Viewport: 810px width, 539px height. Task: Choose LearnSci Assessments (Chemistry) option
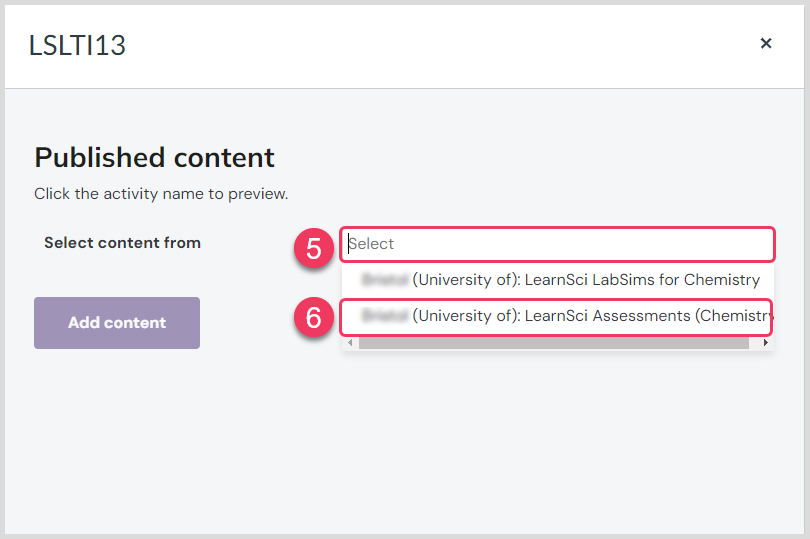(x=557, y=316)
